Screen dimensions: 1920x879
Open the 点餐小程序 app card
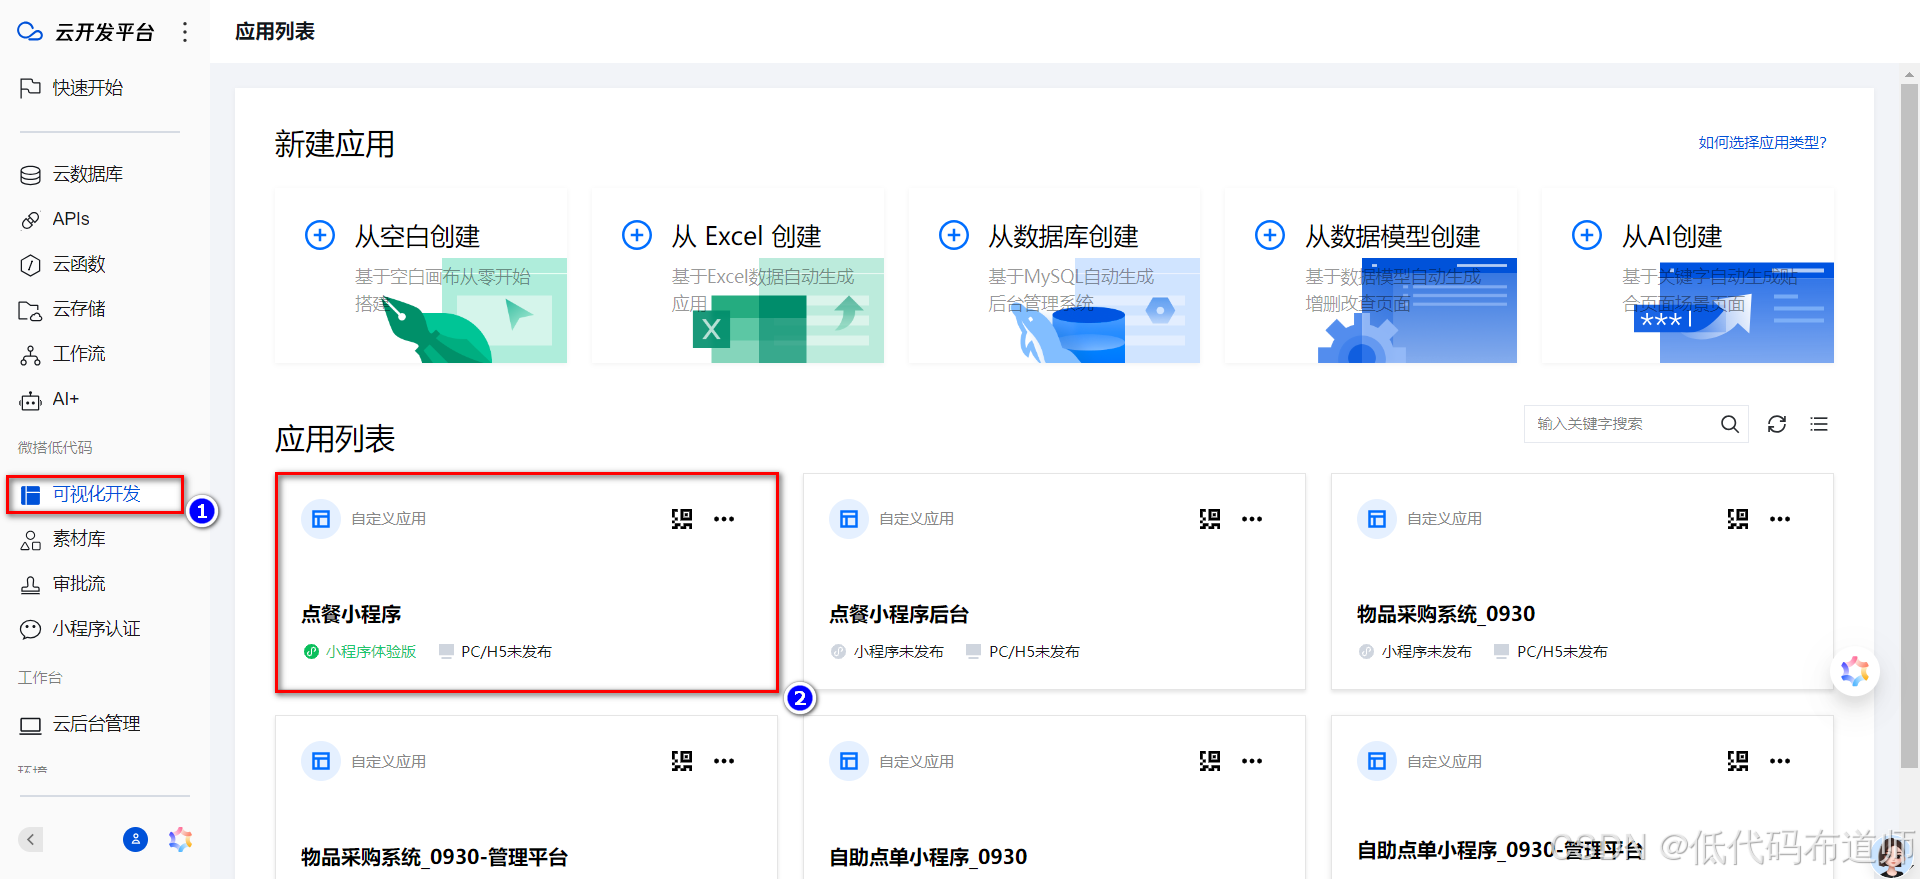(x=527, y=582)
